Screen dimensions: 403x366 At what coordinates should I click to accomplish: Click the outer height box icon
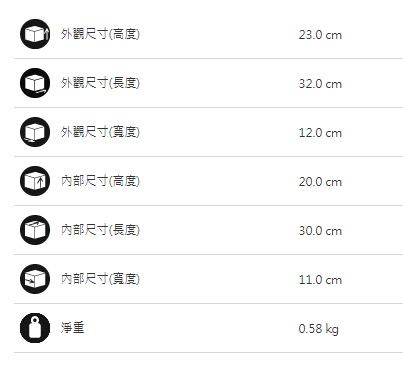point(35,34)
